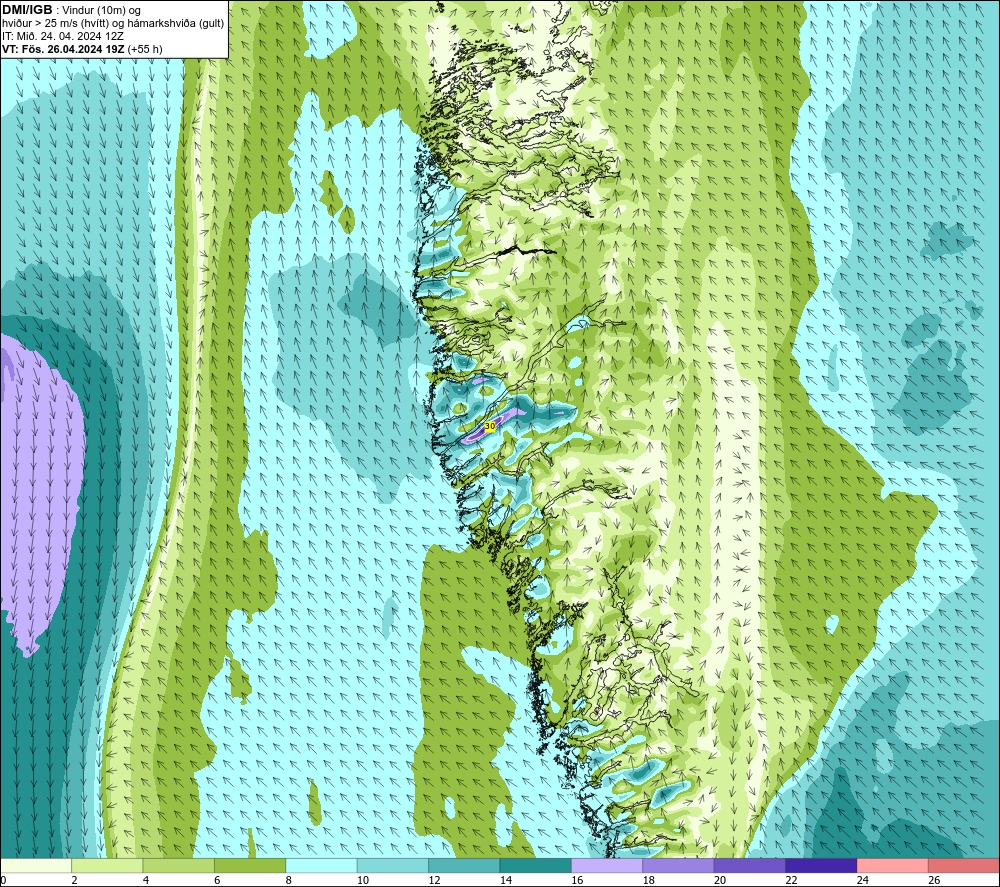The width and height of the screenshot is (1000, 887).
Task: Click the legend scale label '12'
Action: 434,880
